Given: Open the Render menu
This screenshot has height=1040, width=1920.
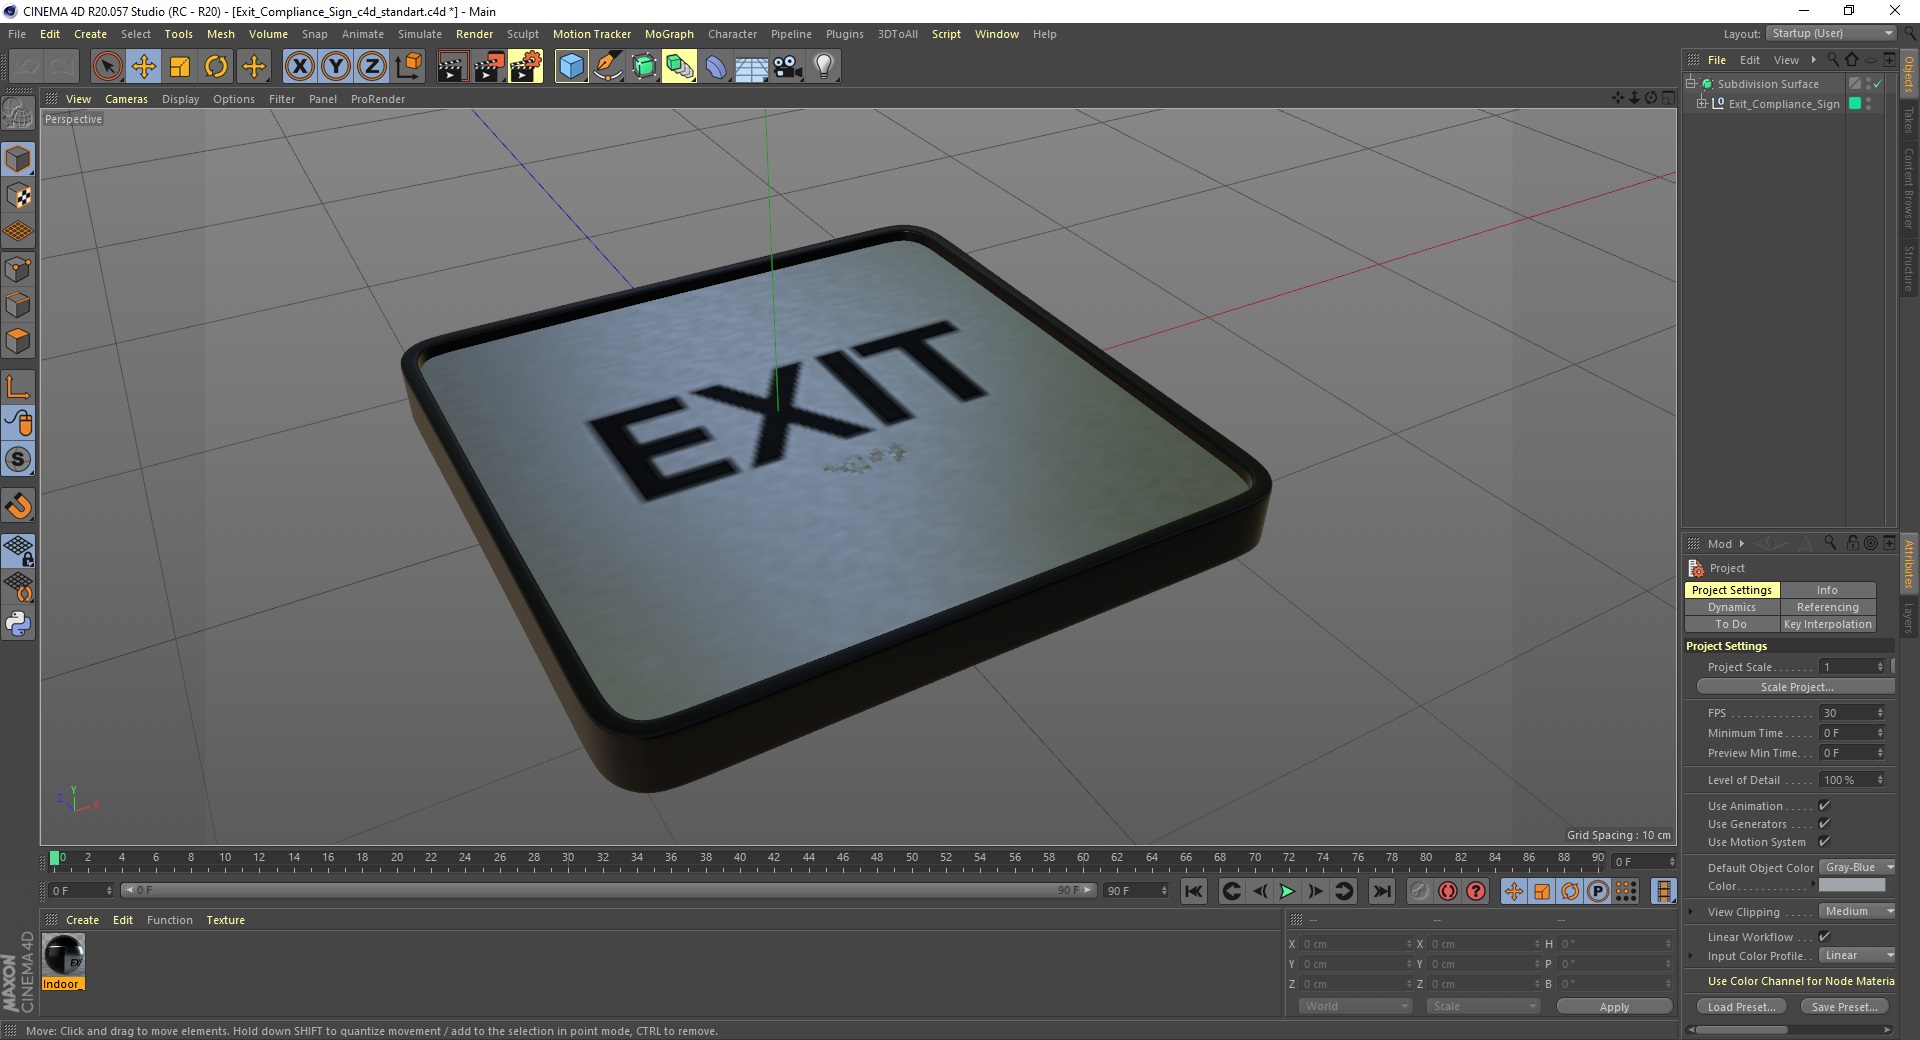Looking at the screenshot, I should (474, 34).
